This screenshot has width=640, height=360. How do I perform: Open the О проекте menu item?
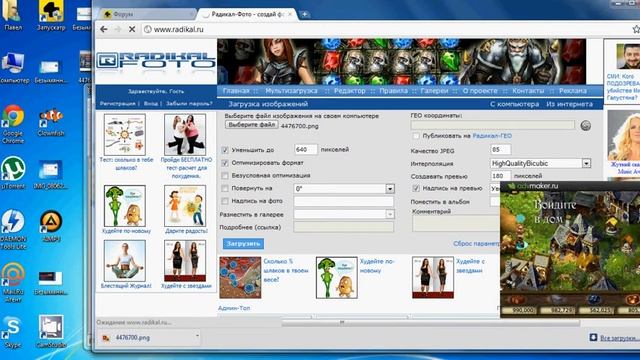click(480, 91)
